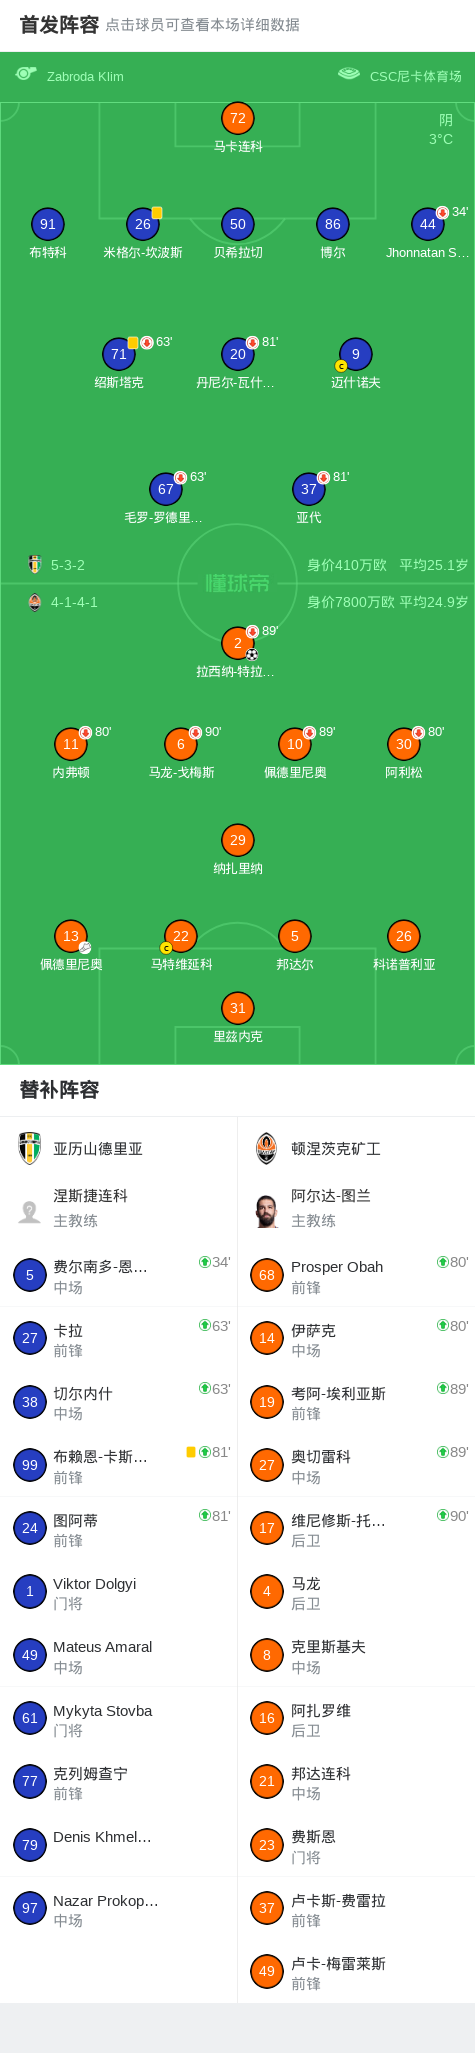Tap the 5-3-2 formation label
This screenshot has width=475, height=2053.
(68, 565)
